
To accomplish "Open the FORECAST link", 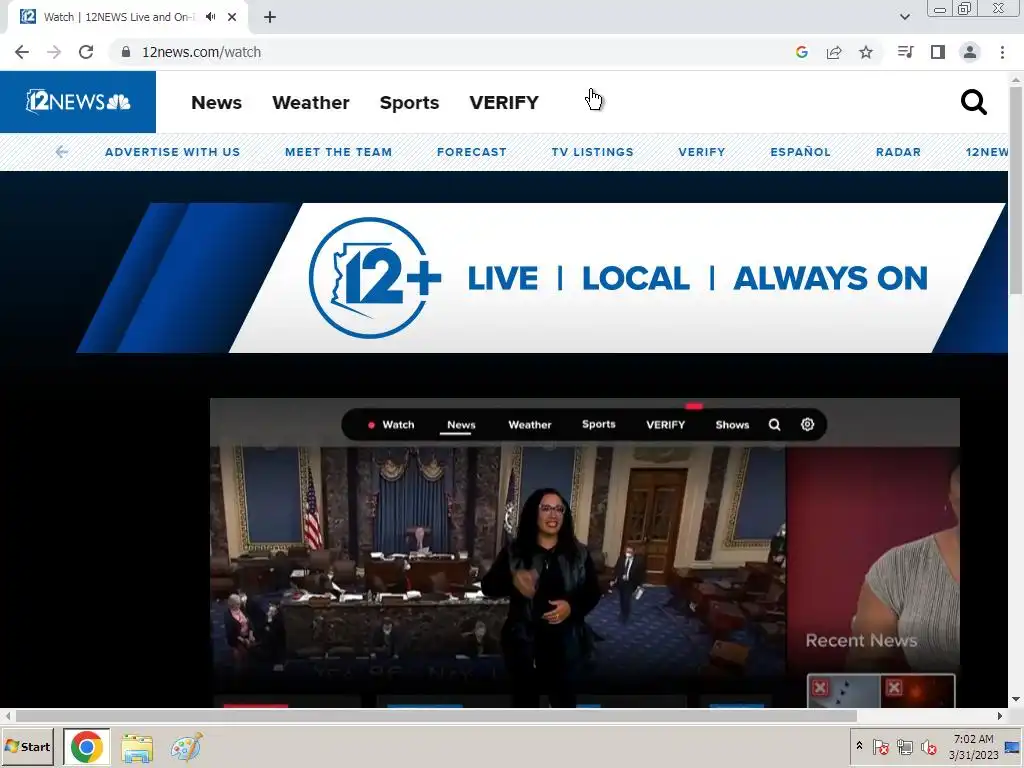I will click(x=472, y=152).
